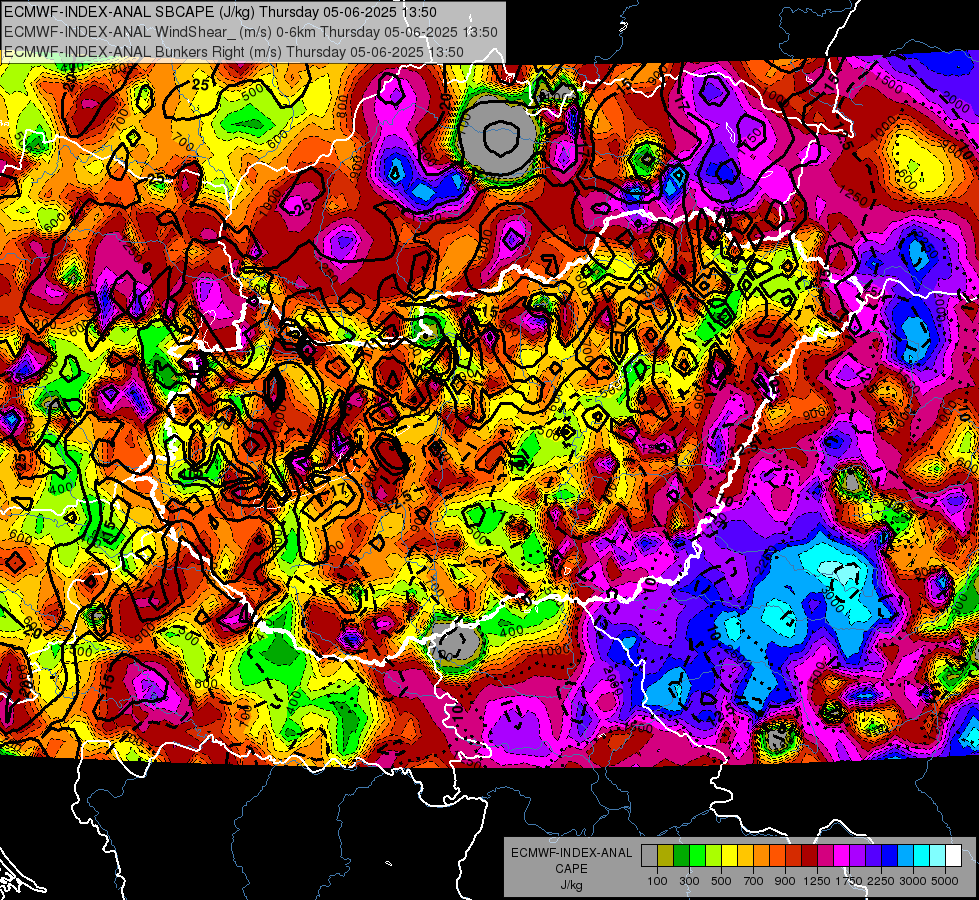The image size is (979, 900).
Task: Select the violet legend swatch before 2250
Action: pos(873,856)
